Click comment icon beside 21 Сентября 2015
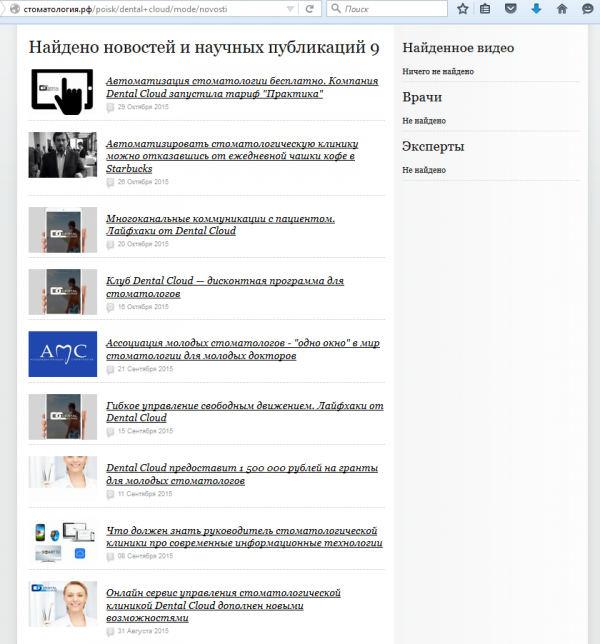 click(x=110, y=370)
